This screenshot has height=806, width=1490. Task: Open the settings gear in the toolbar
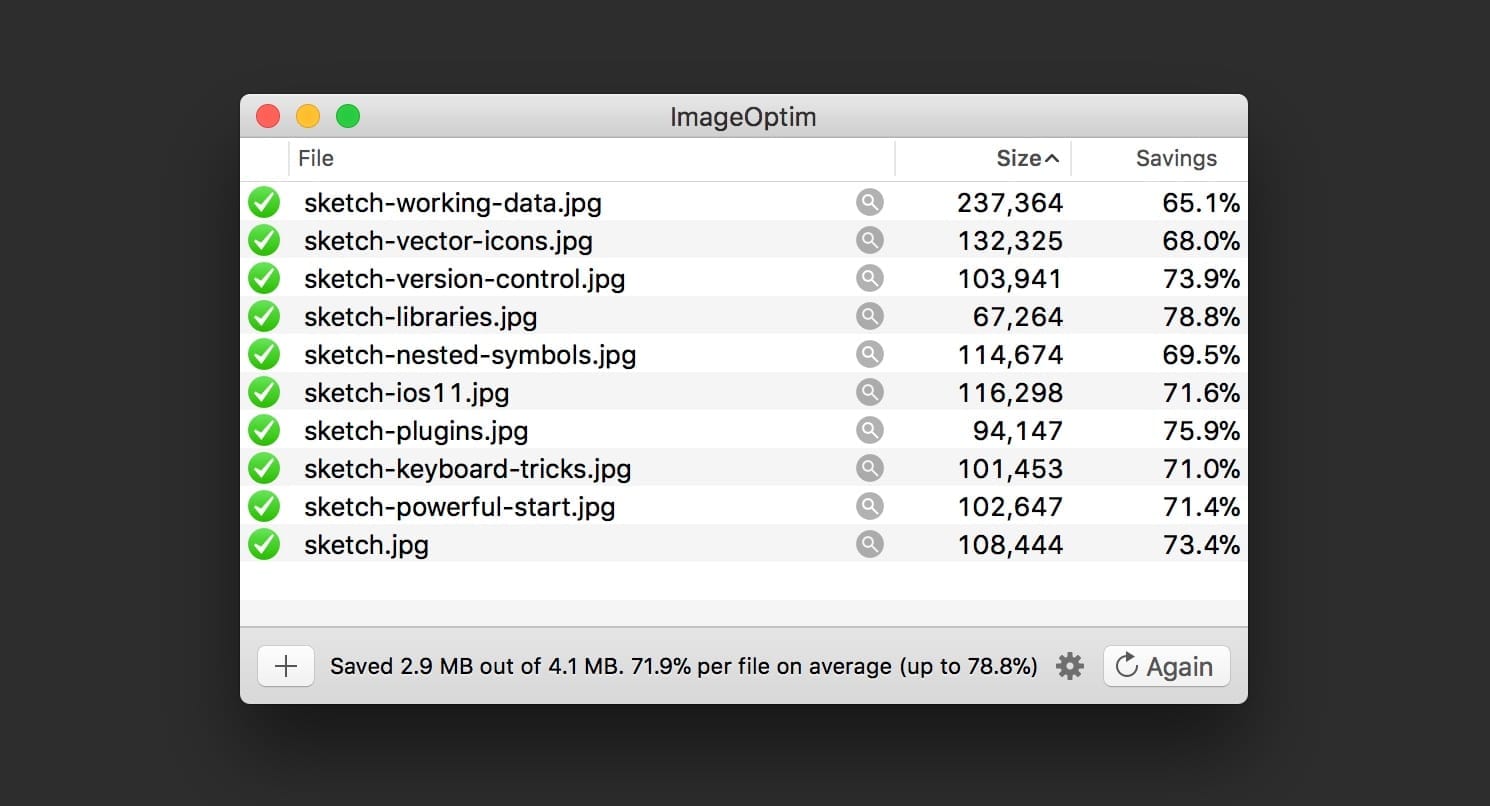pos(1068,665)
